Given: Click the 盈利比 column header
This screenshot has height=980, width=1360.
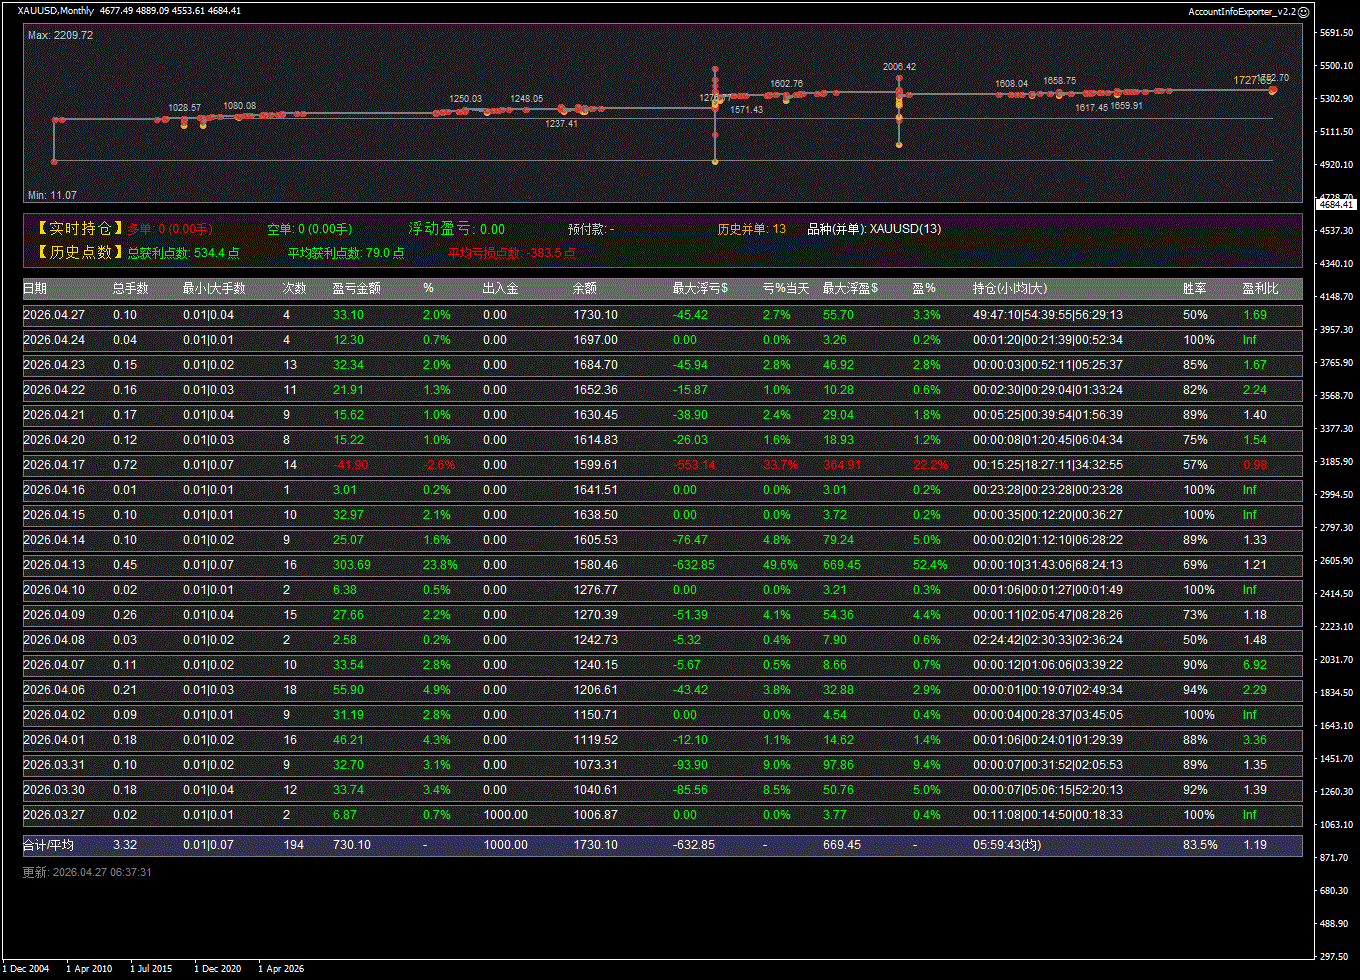Looking at the screenshot, I should 1260,289.
